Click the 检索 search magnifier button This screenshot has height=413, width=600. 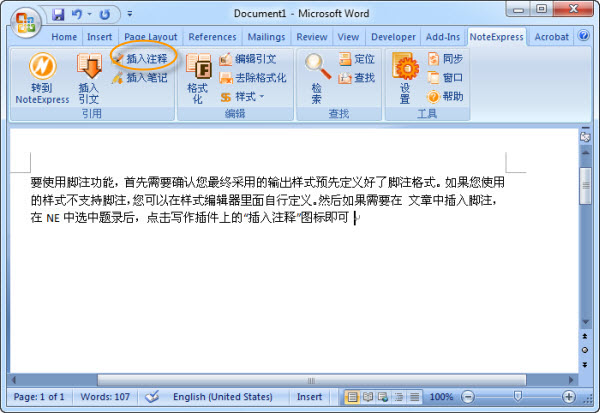[x=317, y=78]
